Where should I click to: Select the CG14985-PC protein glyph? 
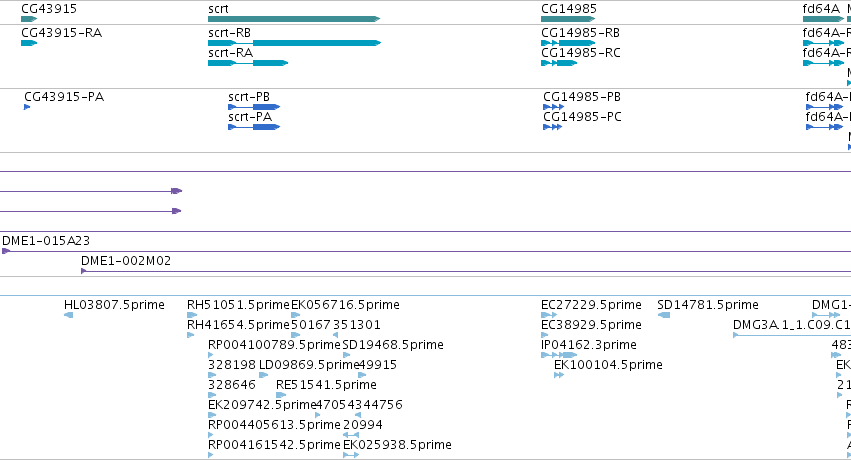(x=552, y=127)
